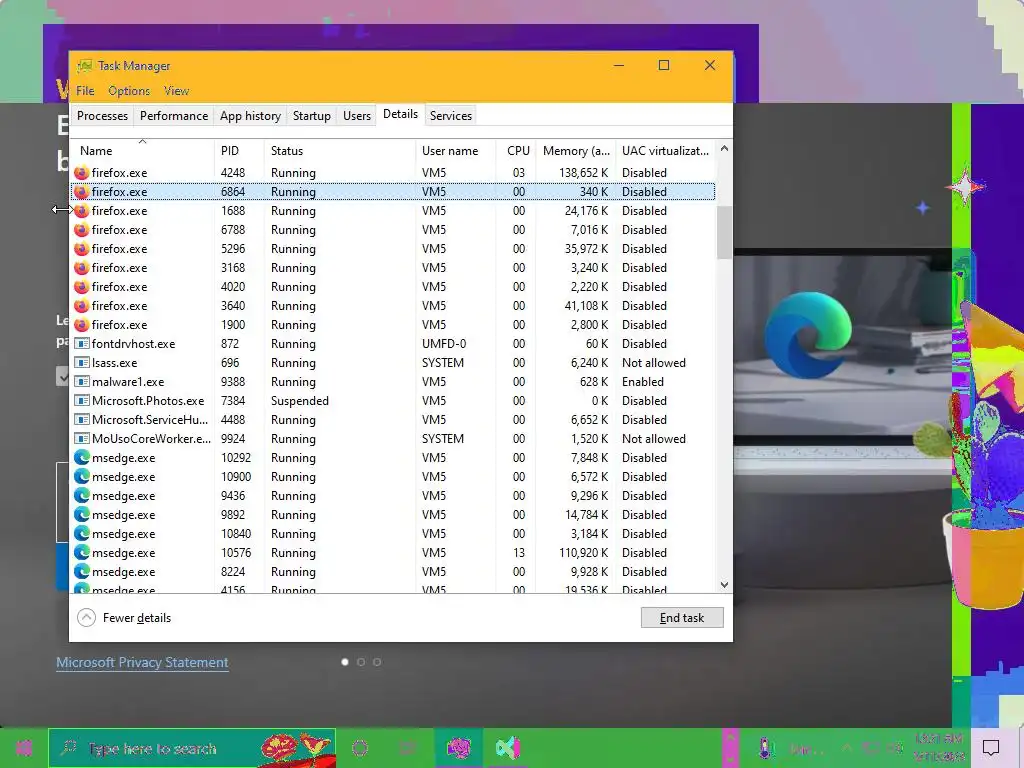Click the 138,652 K memory value

tap(583, 172)
